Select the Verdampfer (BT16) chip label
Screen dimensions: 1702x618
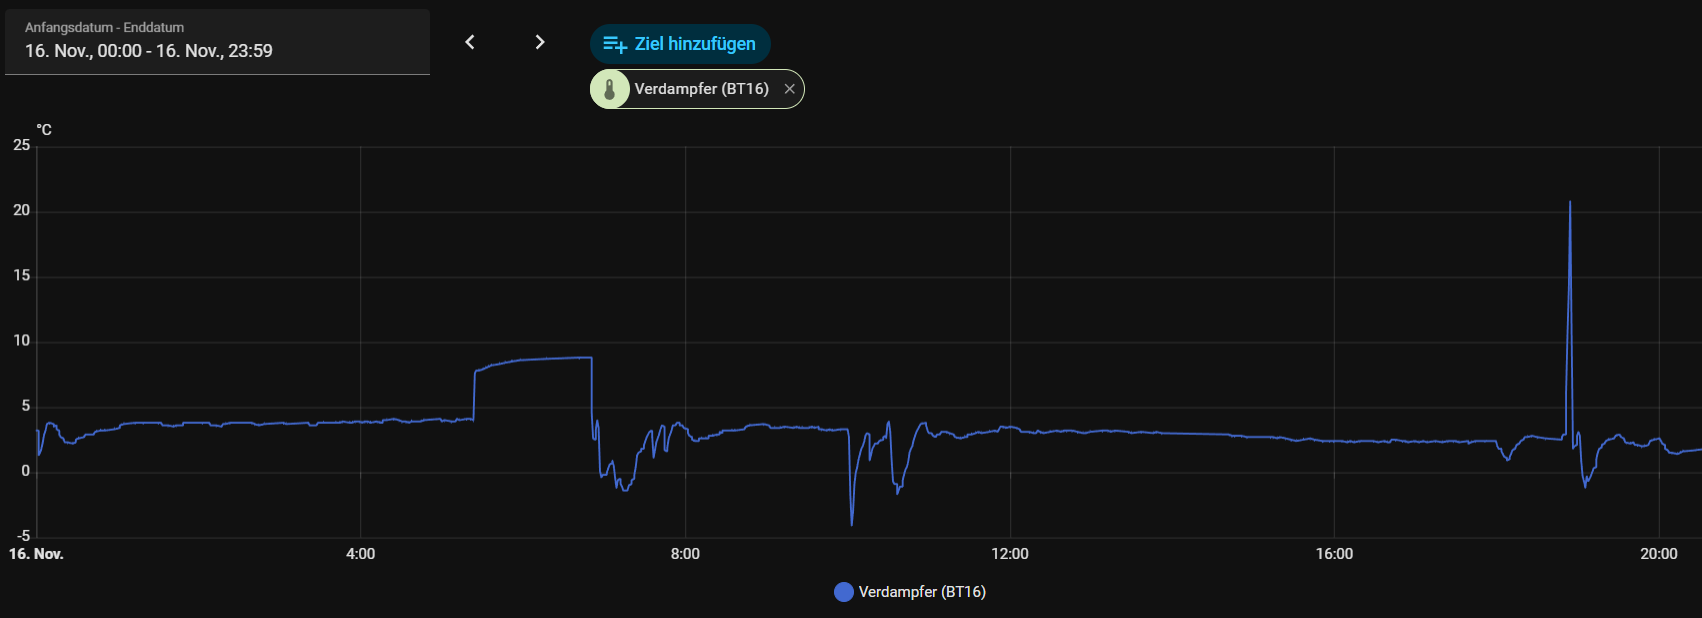[701, 89]
